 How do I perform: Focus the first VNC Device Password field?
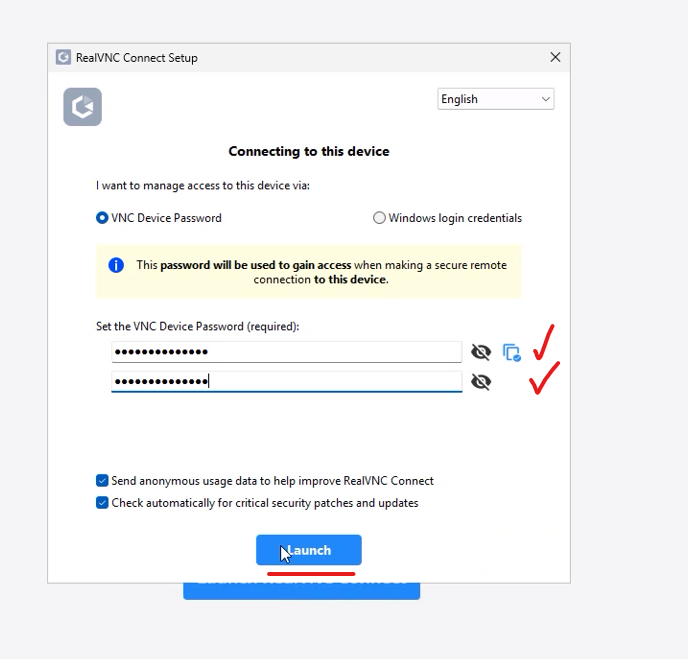point(287,352)
